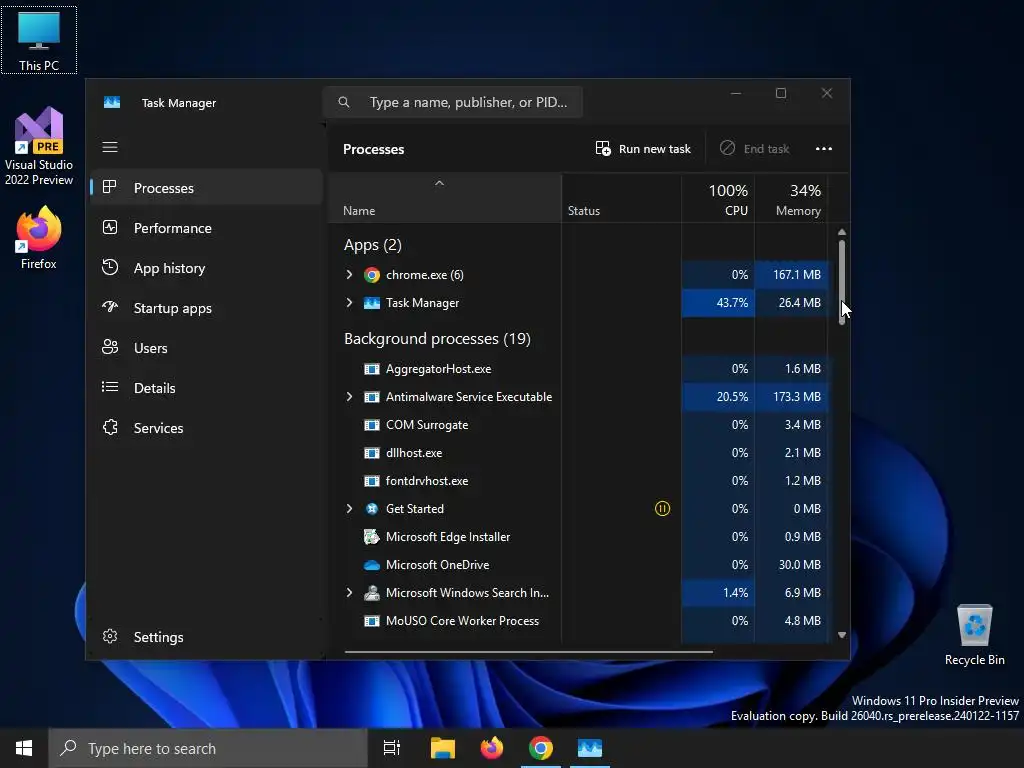Expand the Task Manager process entry

[x=349, y=303]
